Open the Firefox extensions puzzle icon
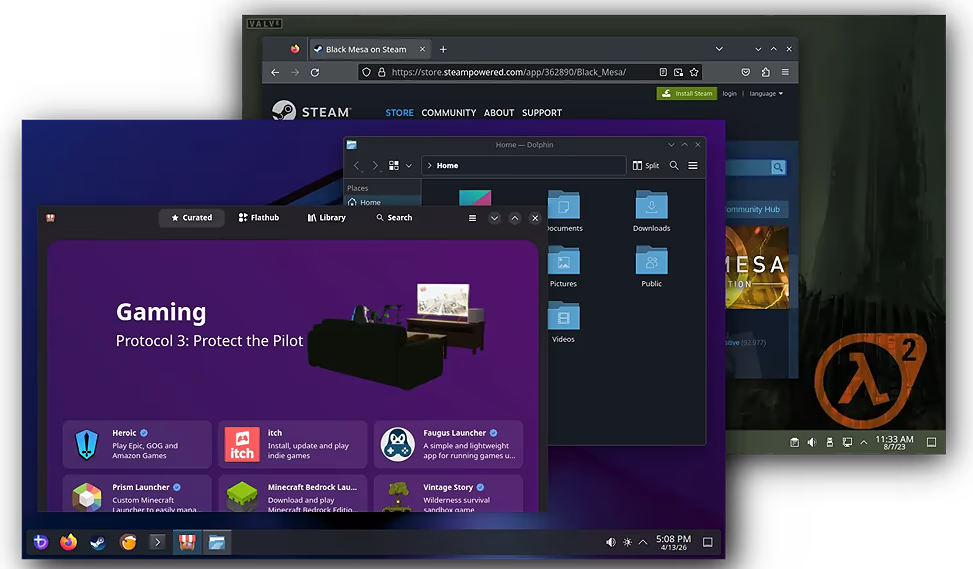The image size is (973, 569). coord(766,72)
